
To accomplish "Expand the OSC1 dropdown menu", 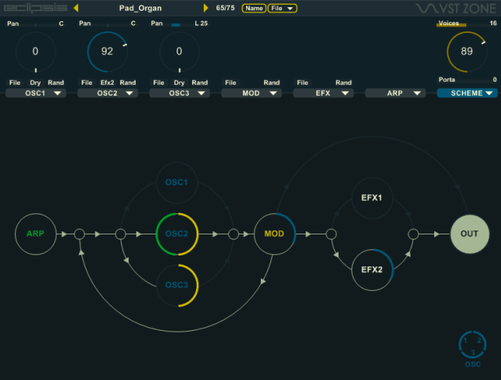I will point(36,93).
